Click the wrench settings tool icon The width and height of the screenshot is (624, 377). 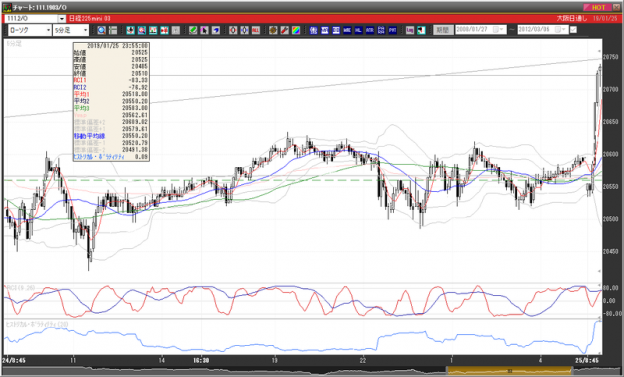coord(285,30)
